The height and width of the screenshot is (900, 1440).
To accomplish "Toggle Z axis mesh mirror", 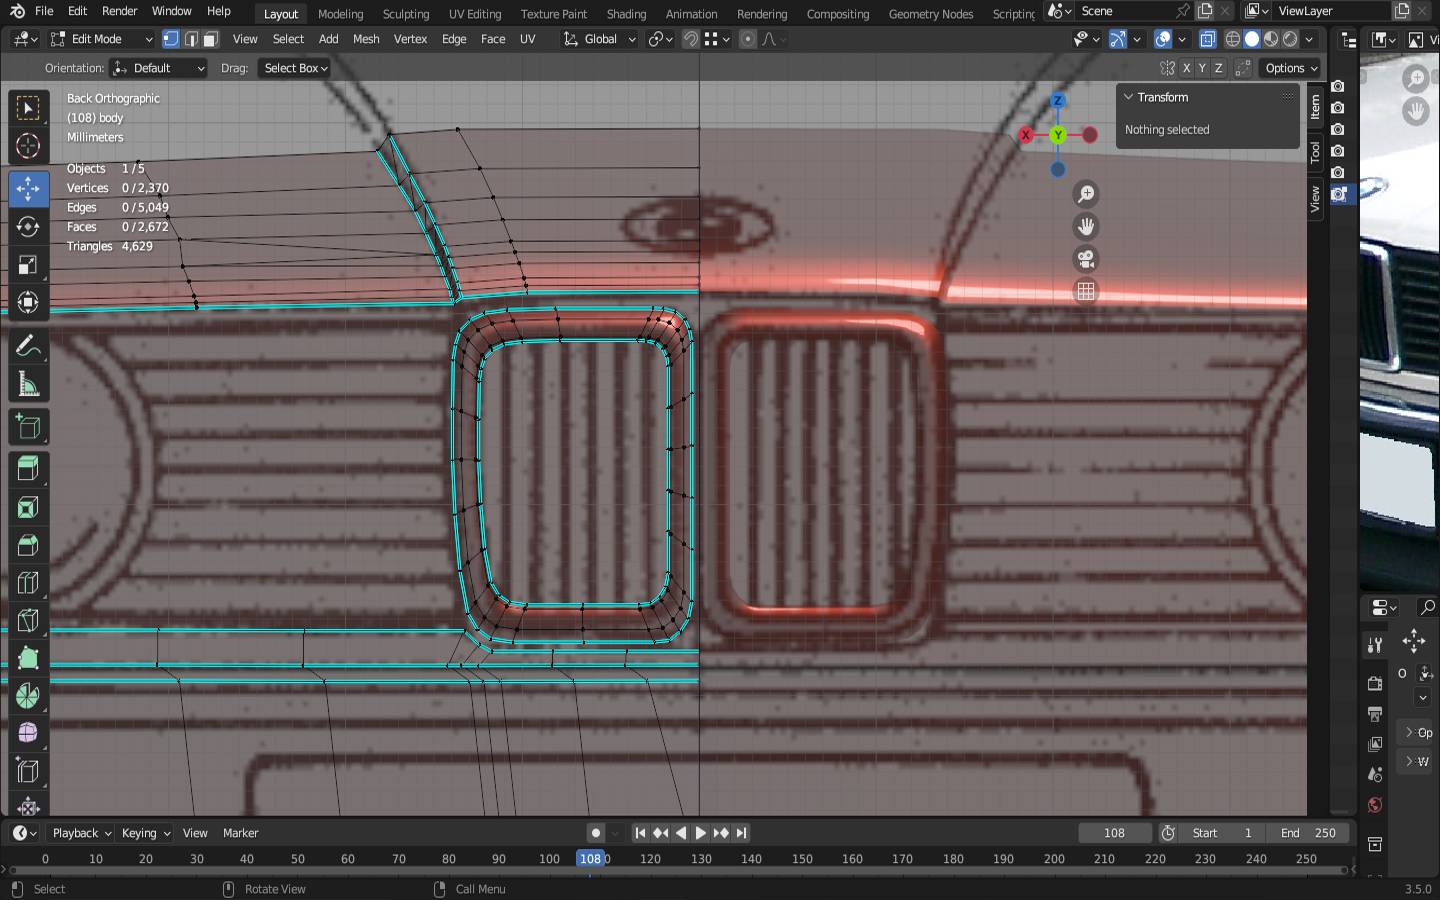I will tap(1218, 68).
